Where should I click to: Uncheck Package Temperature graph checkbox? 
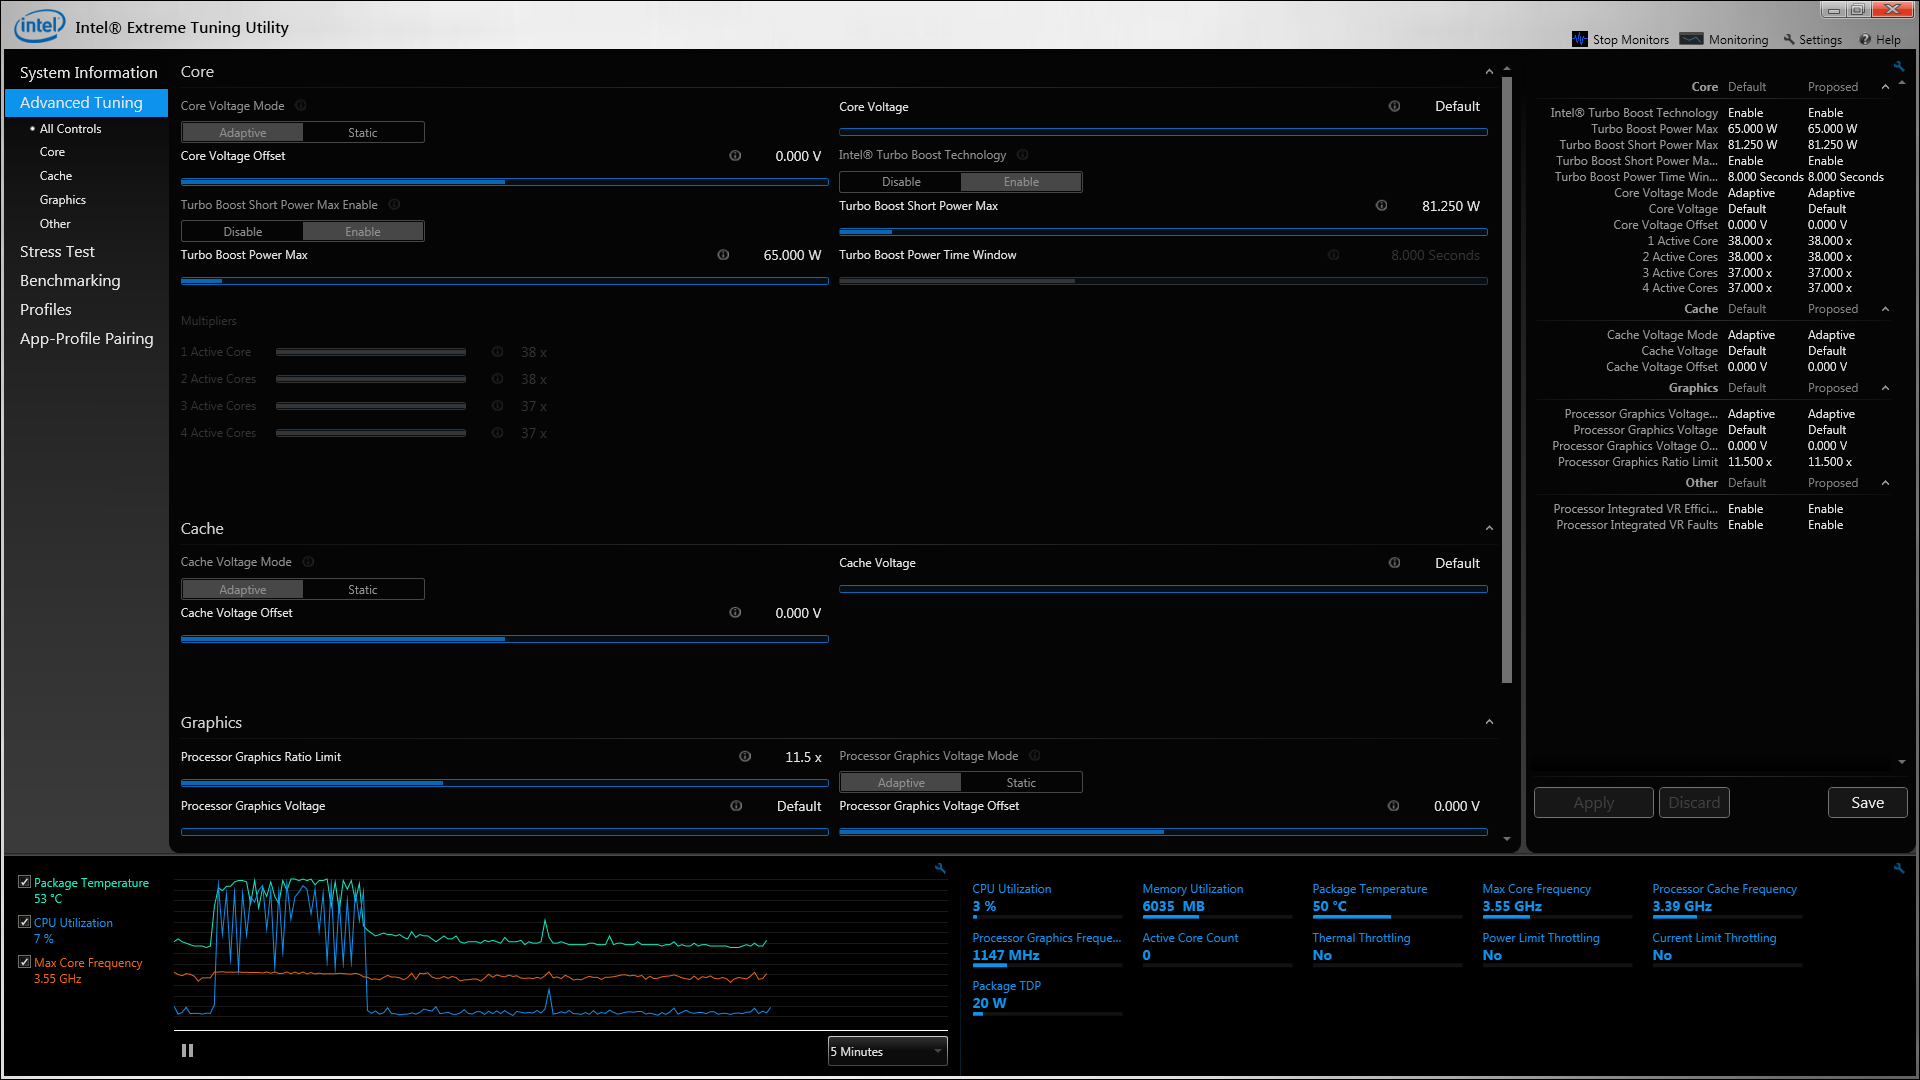pyautogui.click(x=25, y=882)
